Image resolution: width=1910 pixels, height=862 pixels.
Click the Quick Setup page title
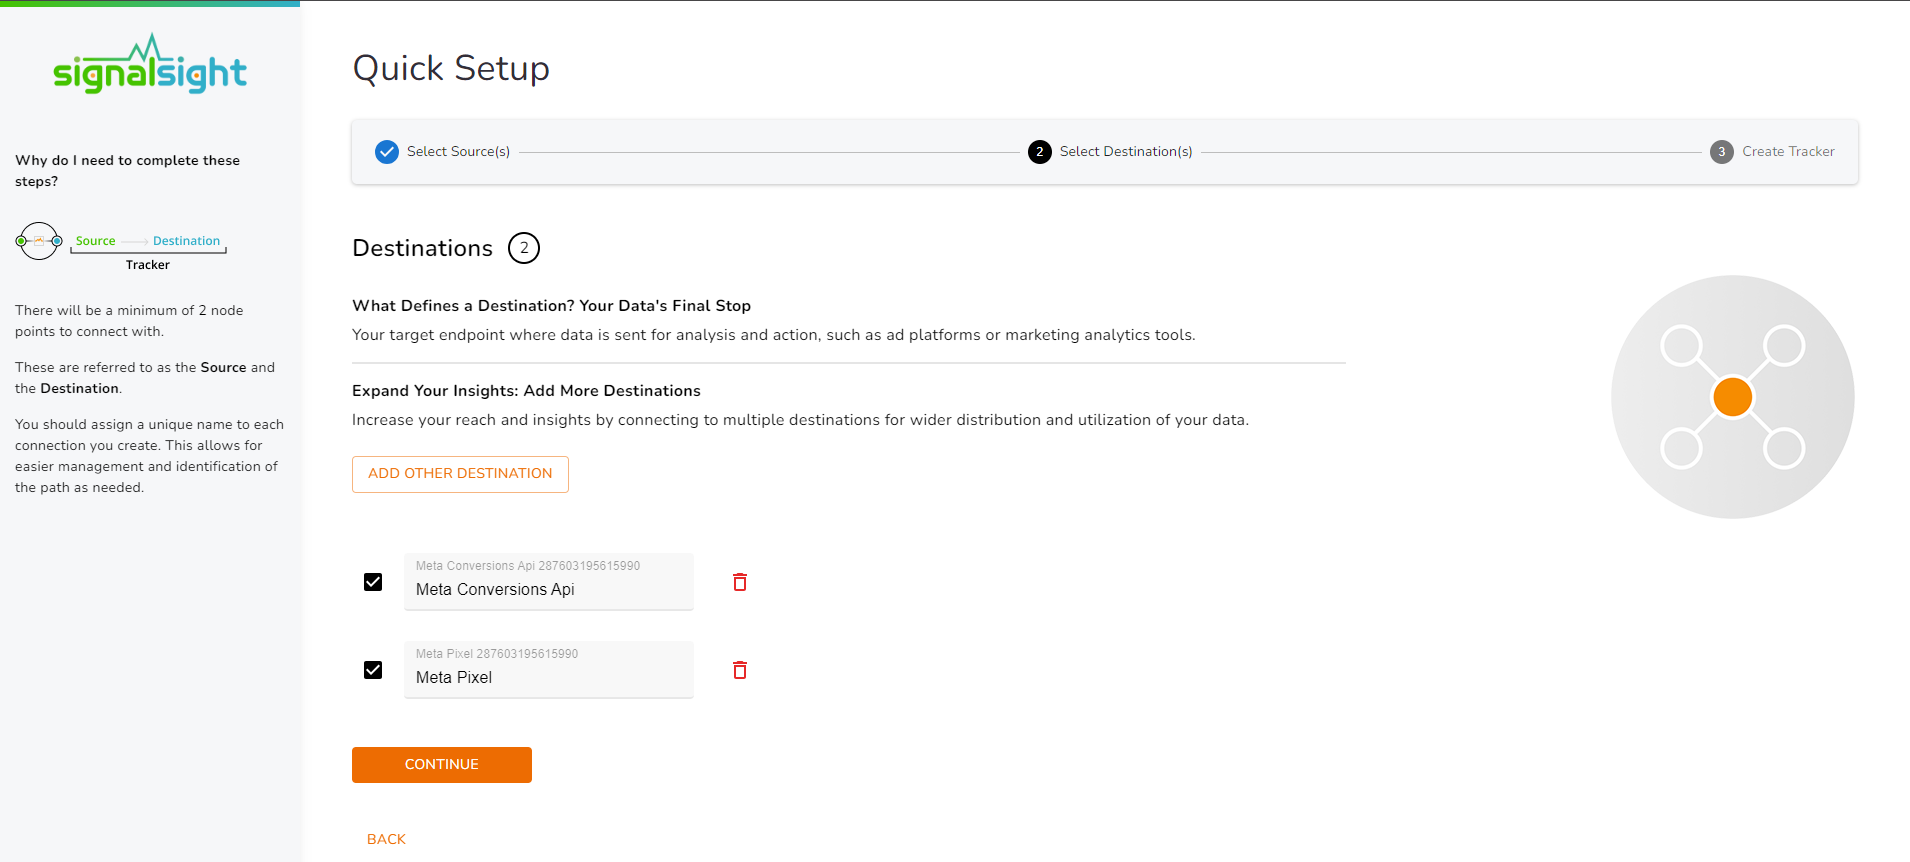[451, 68]
